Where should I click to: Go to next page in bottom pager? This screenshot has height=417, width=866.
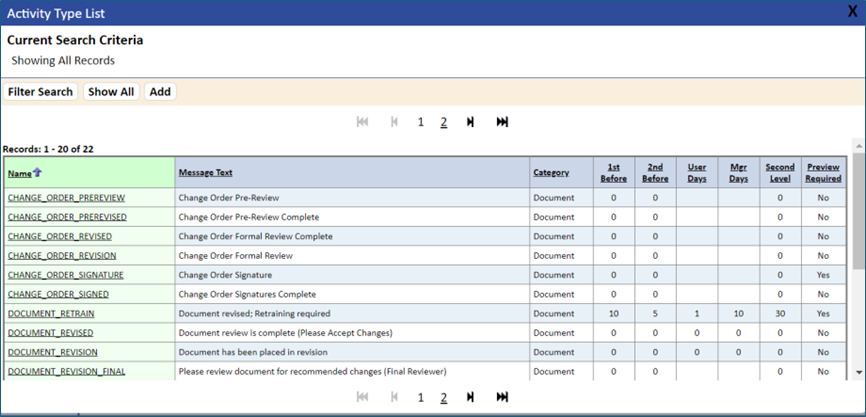click(x=470, y=397)
